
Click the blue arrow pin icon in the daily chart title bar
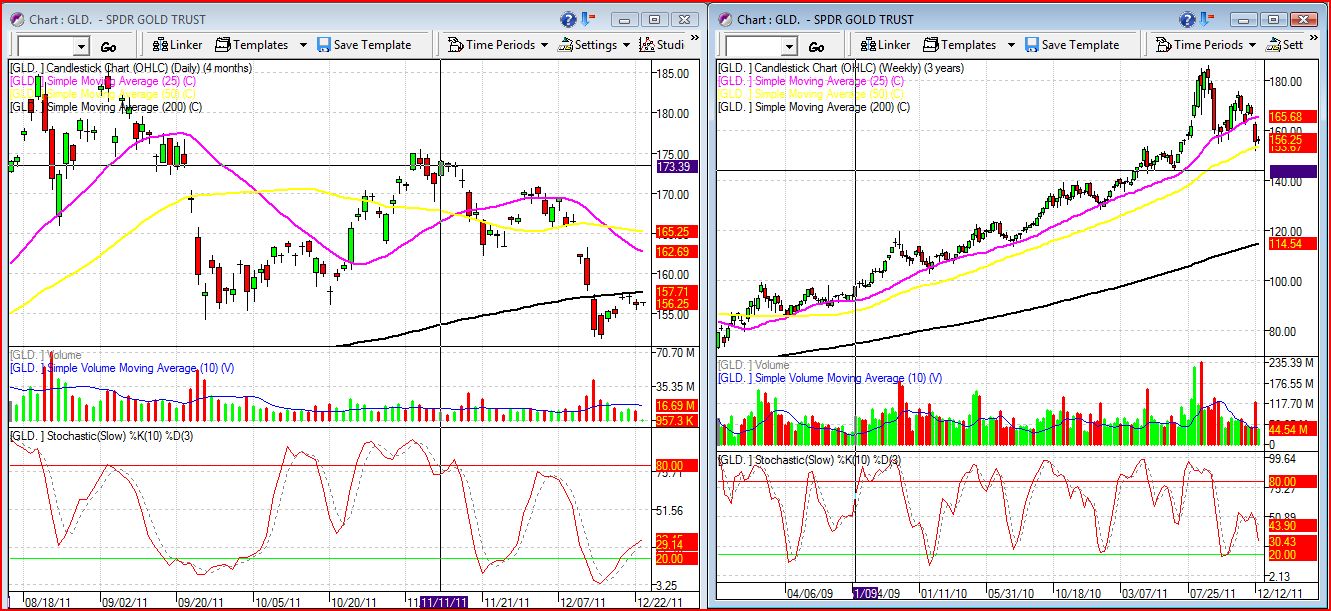point(587,19)
